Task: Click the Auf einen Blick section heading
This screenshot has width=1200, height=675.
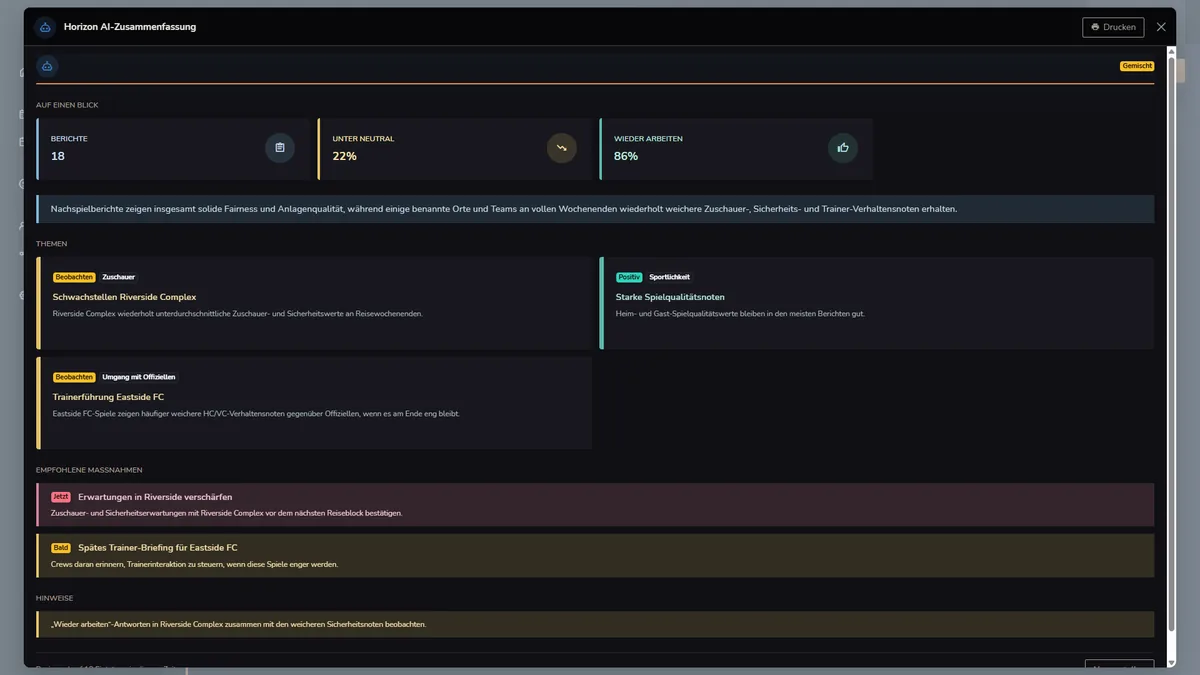Action: [x=67, y=105]
